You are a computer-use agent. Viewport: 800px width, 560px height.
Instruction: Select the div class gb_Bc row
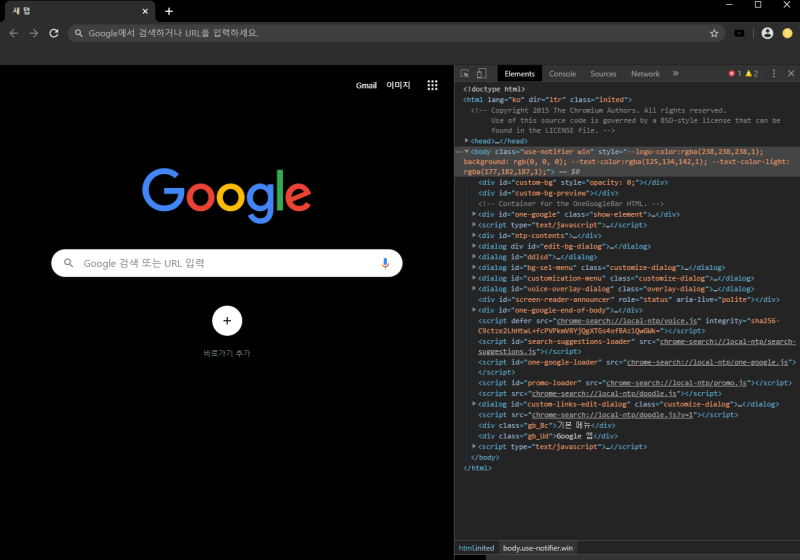click(546, 425)
